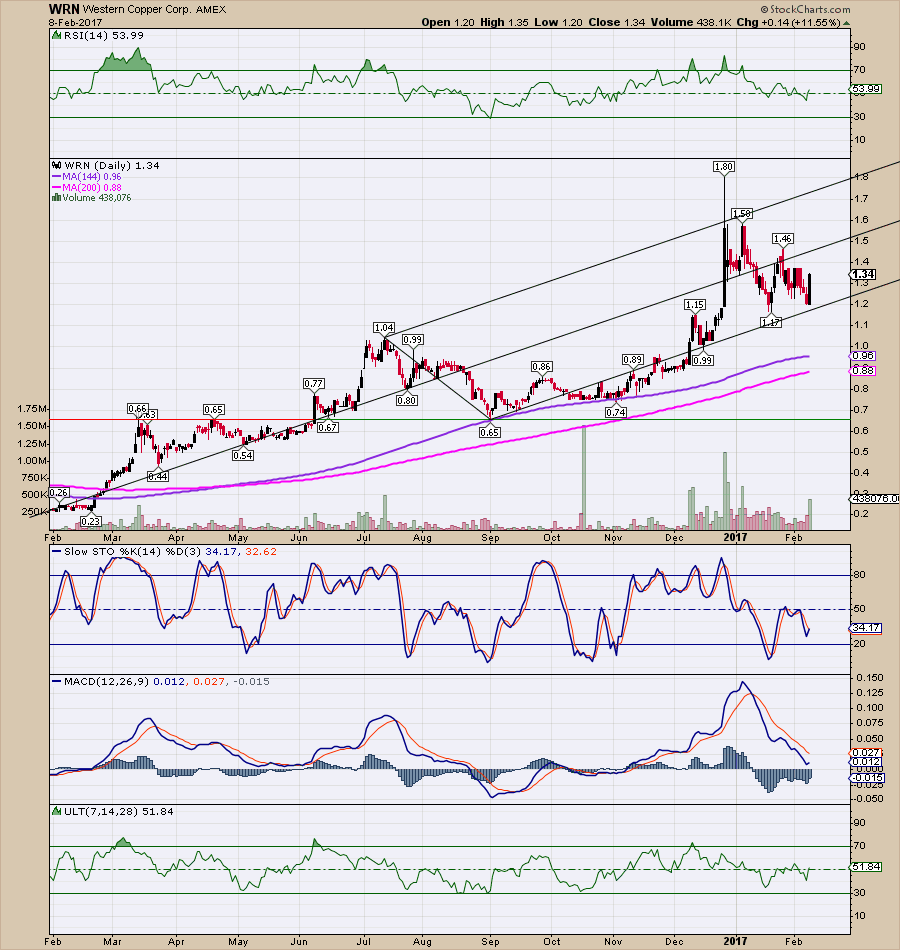Click the 53.99 RSI value tag on right axis
The image size is (900, 950).
[866, 89]
